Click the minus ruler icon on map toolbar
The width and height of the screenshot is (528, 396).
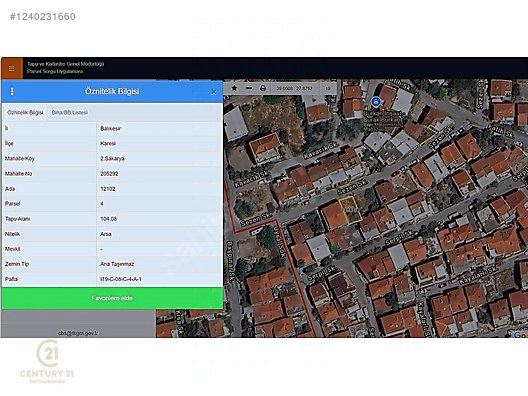(249, 88)
